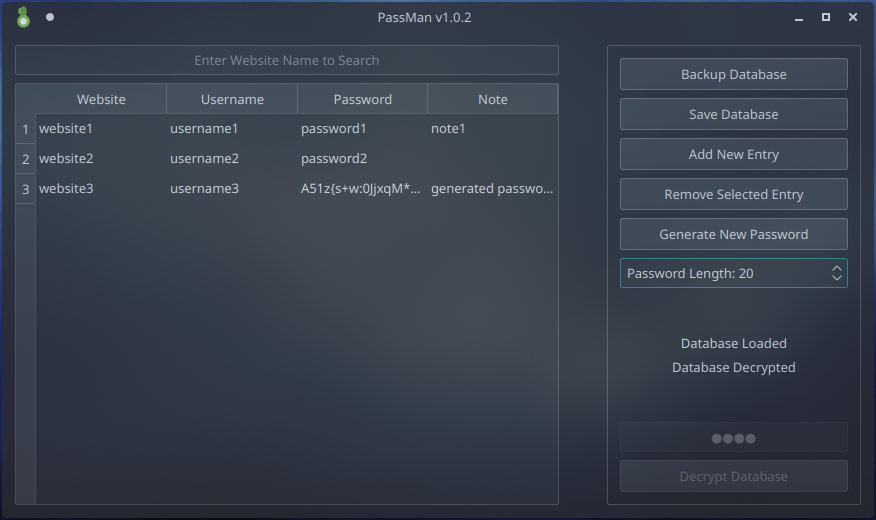Increase password length with the up arrow
The height and width of the screenshot is (520, 876).
(x=836, y=268)
